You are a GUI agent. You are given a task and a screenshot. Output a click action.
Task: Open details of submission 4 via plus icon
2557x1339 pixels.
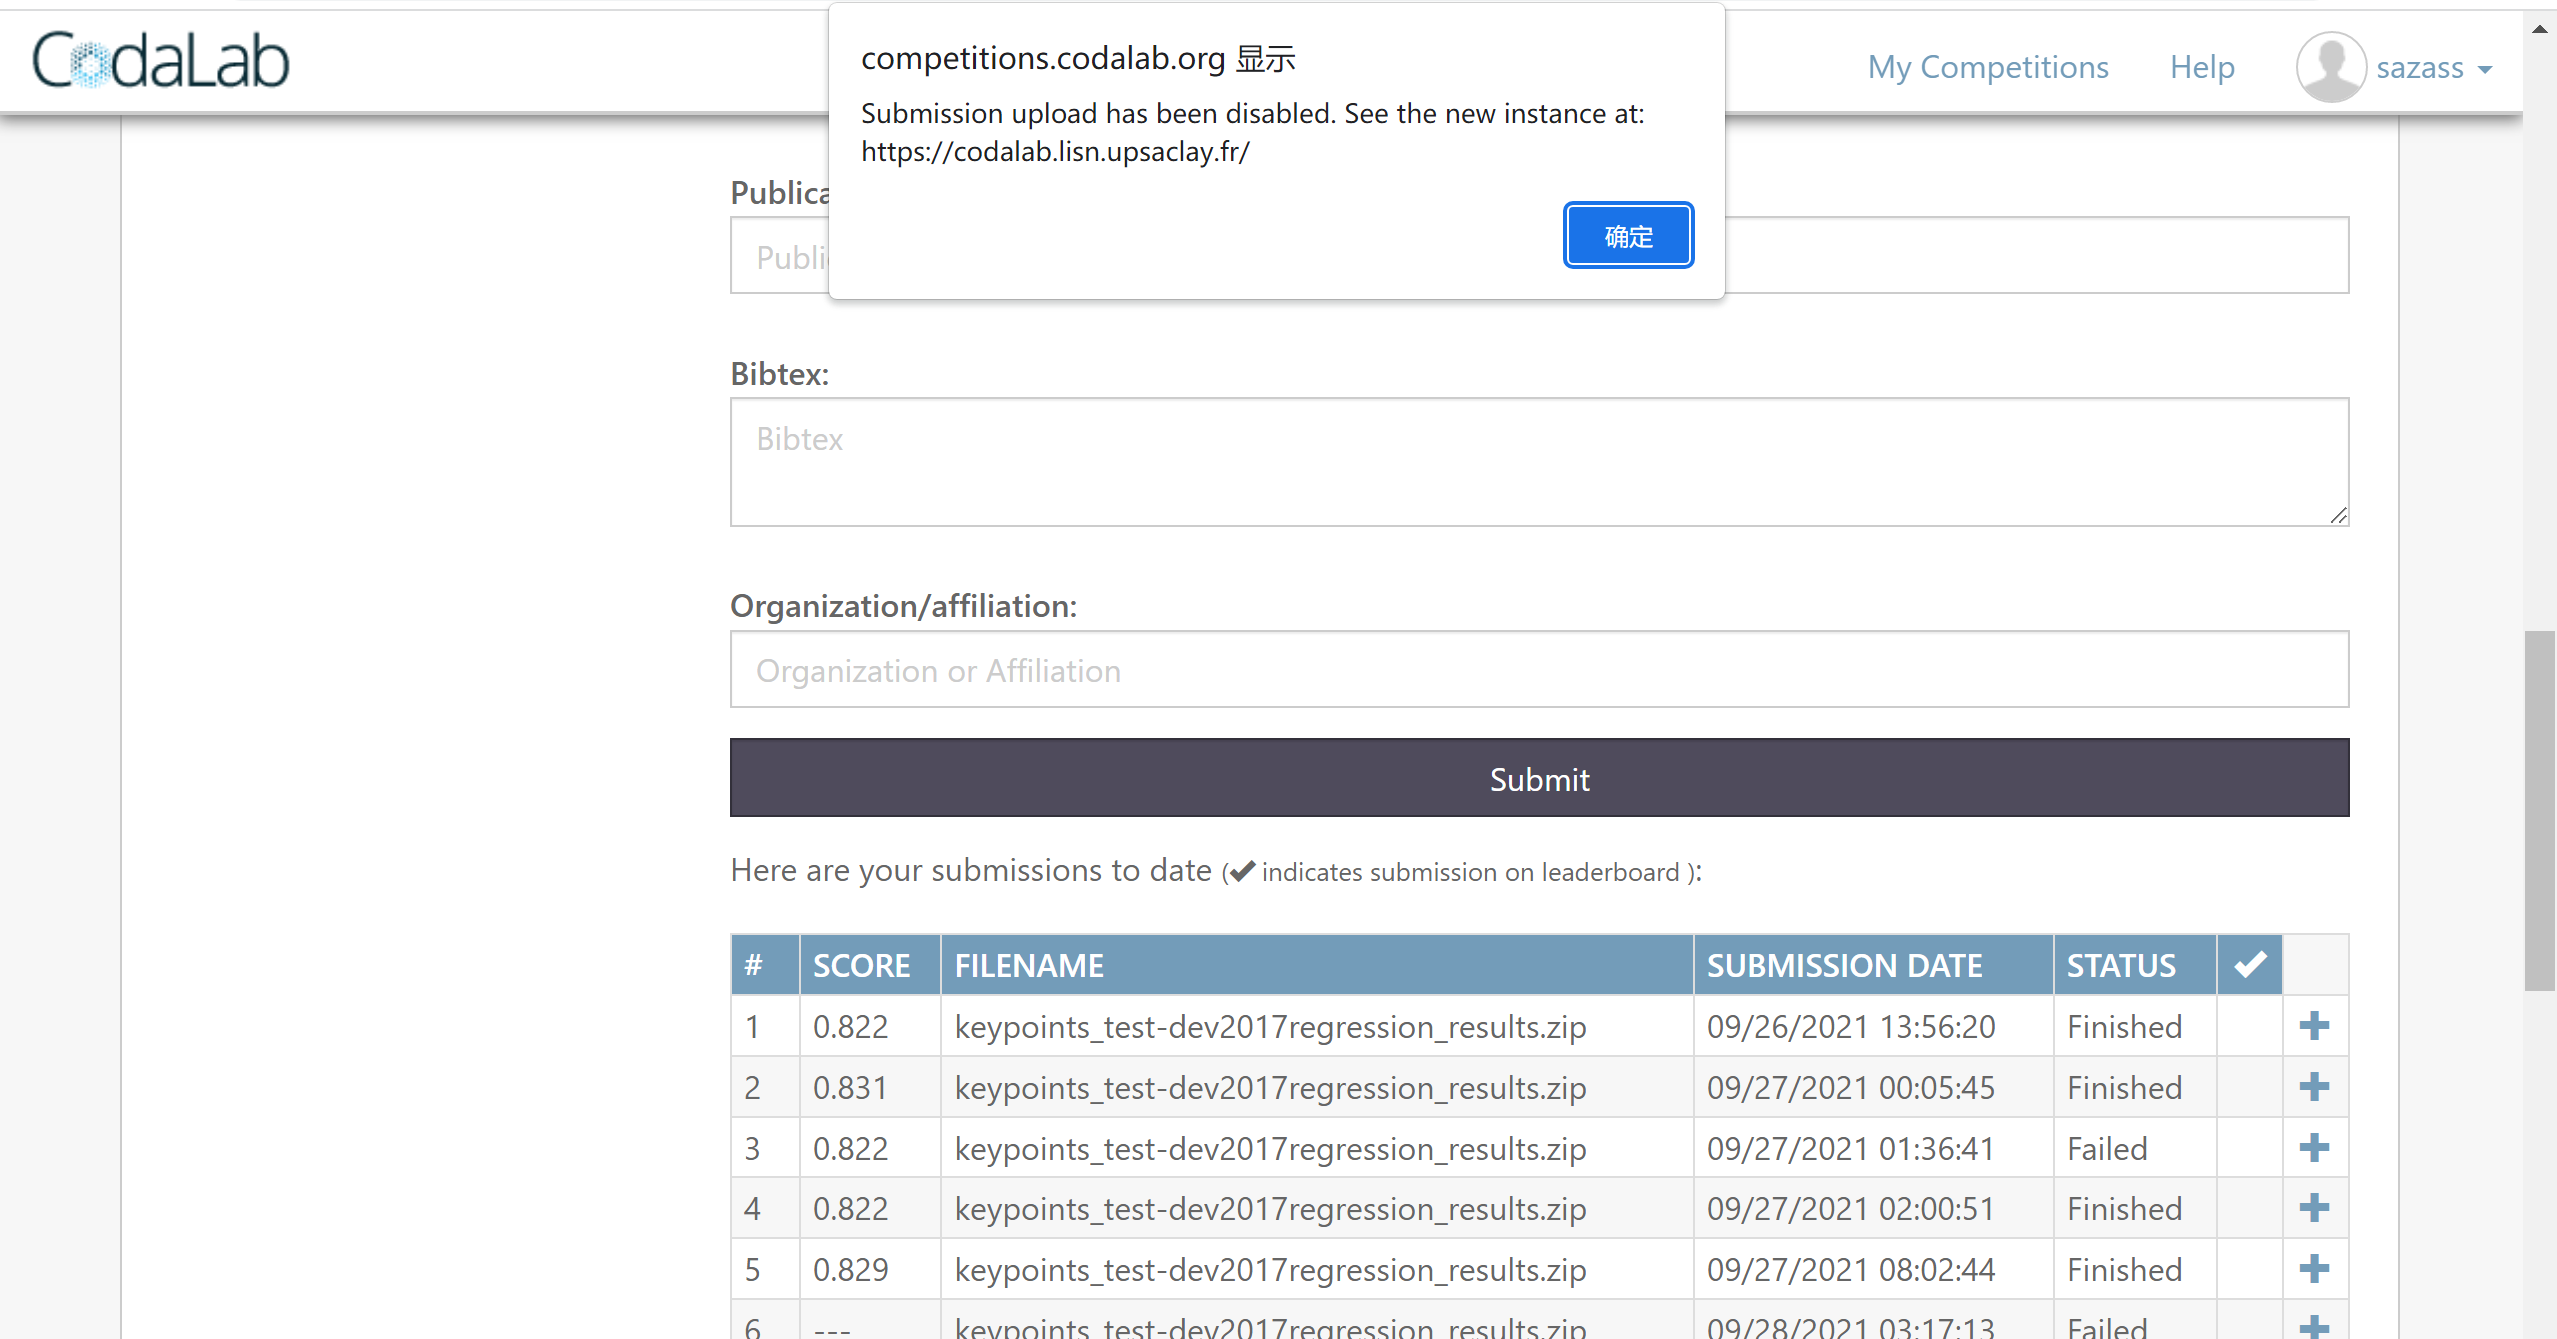tap(2313, 1208)
